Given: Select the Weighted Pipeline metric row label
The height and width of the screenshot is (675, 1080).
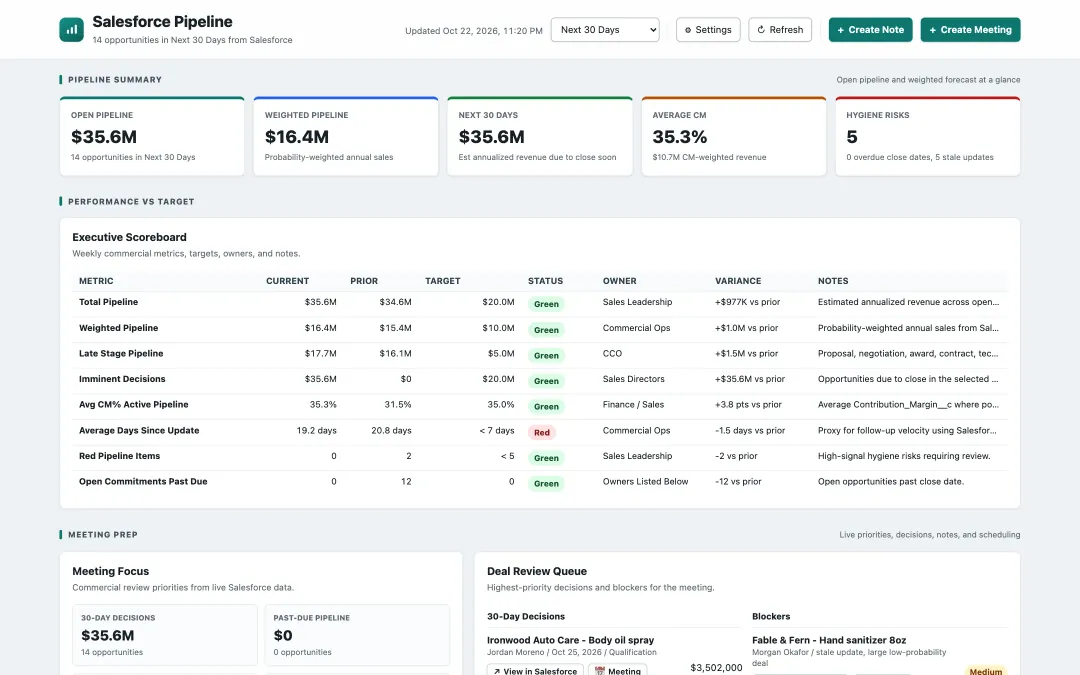Looking at the screenshot, I should click(x=118, y=328).
